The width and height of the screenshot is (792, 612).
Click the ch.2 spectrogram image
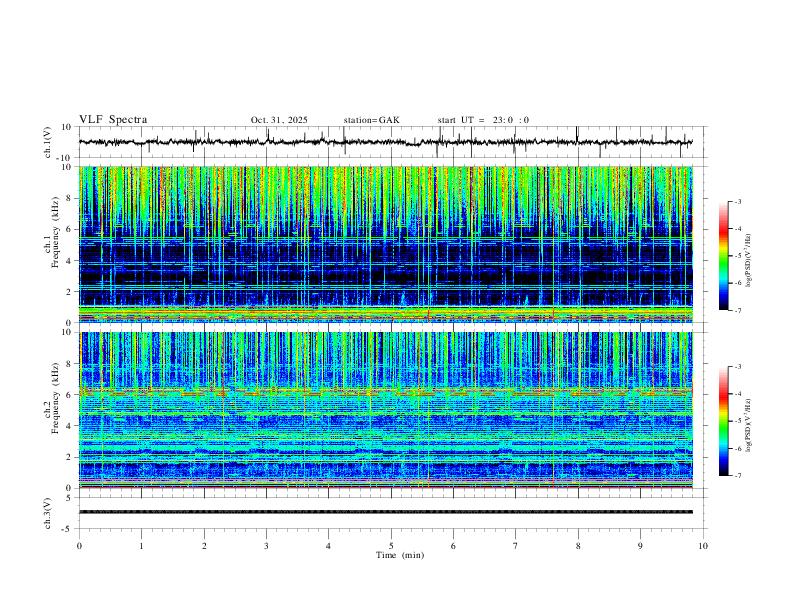pyautogui.click(x=386, y=410)
